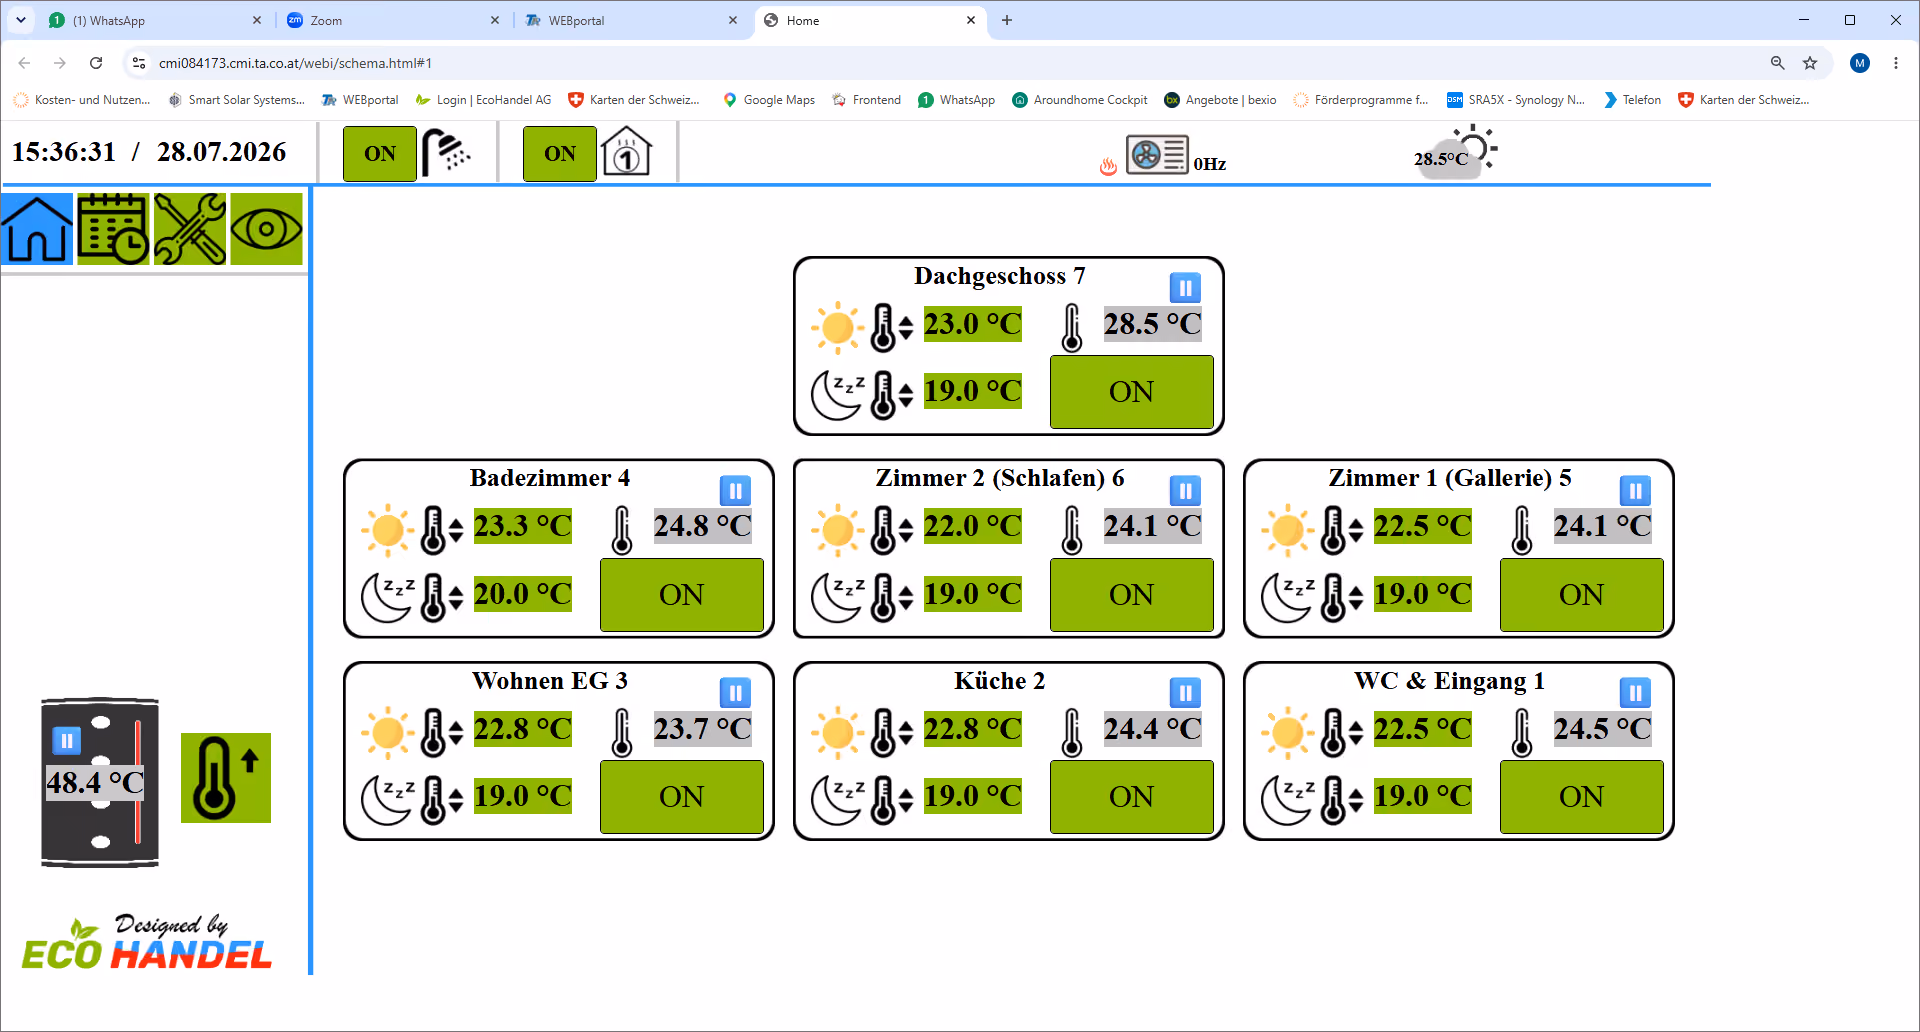Click the shower hot water icon
This screenshot has height=1032, width=1920.
[446, 153]
